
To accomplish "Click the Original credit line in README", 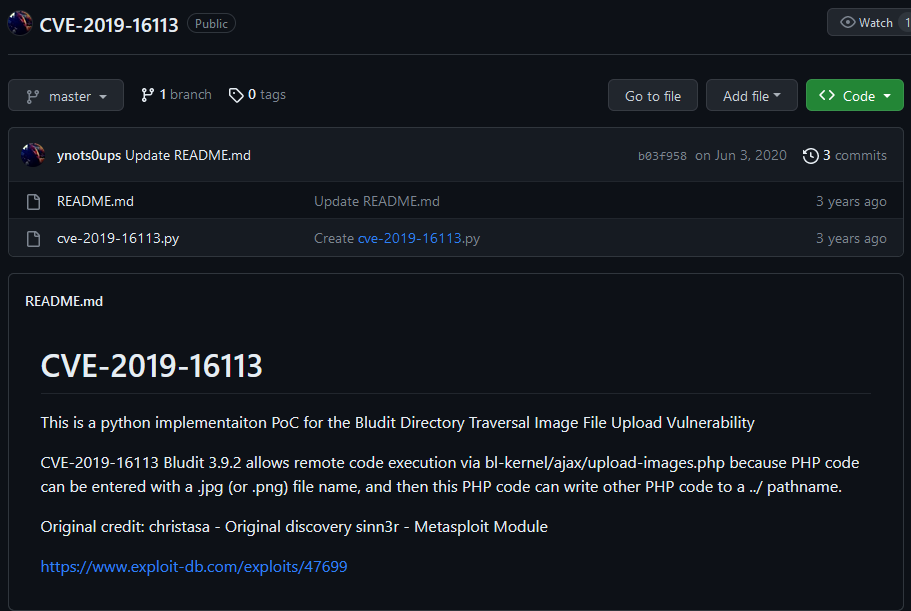I will point(294,527).
